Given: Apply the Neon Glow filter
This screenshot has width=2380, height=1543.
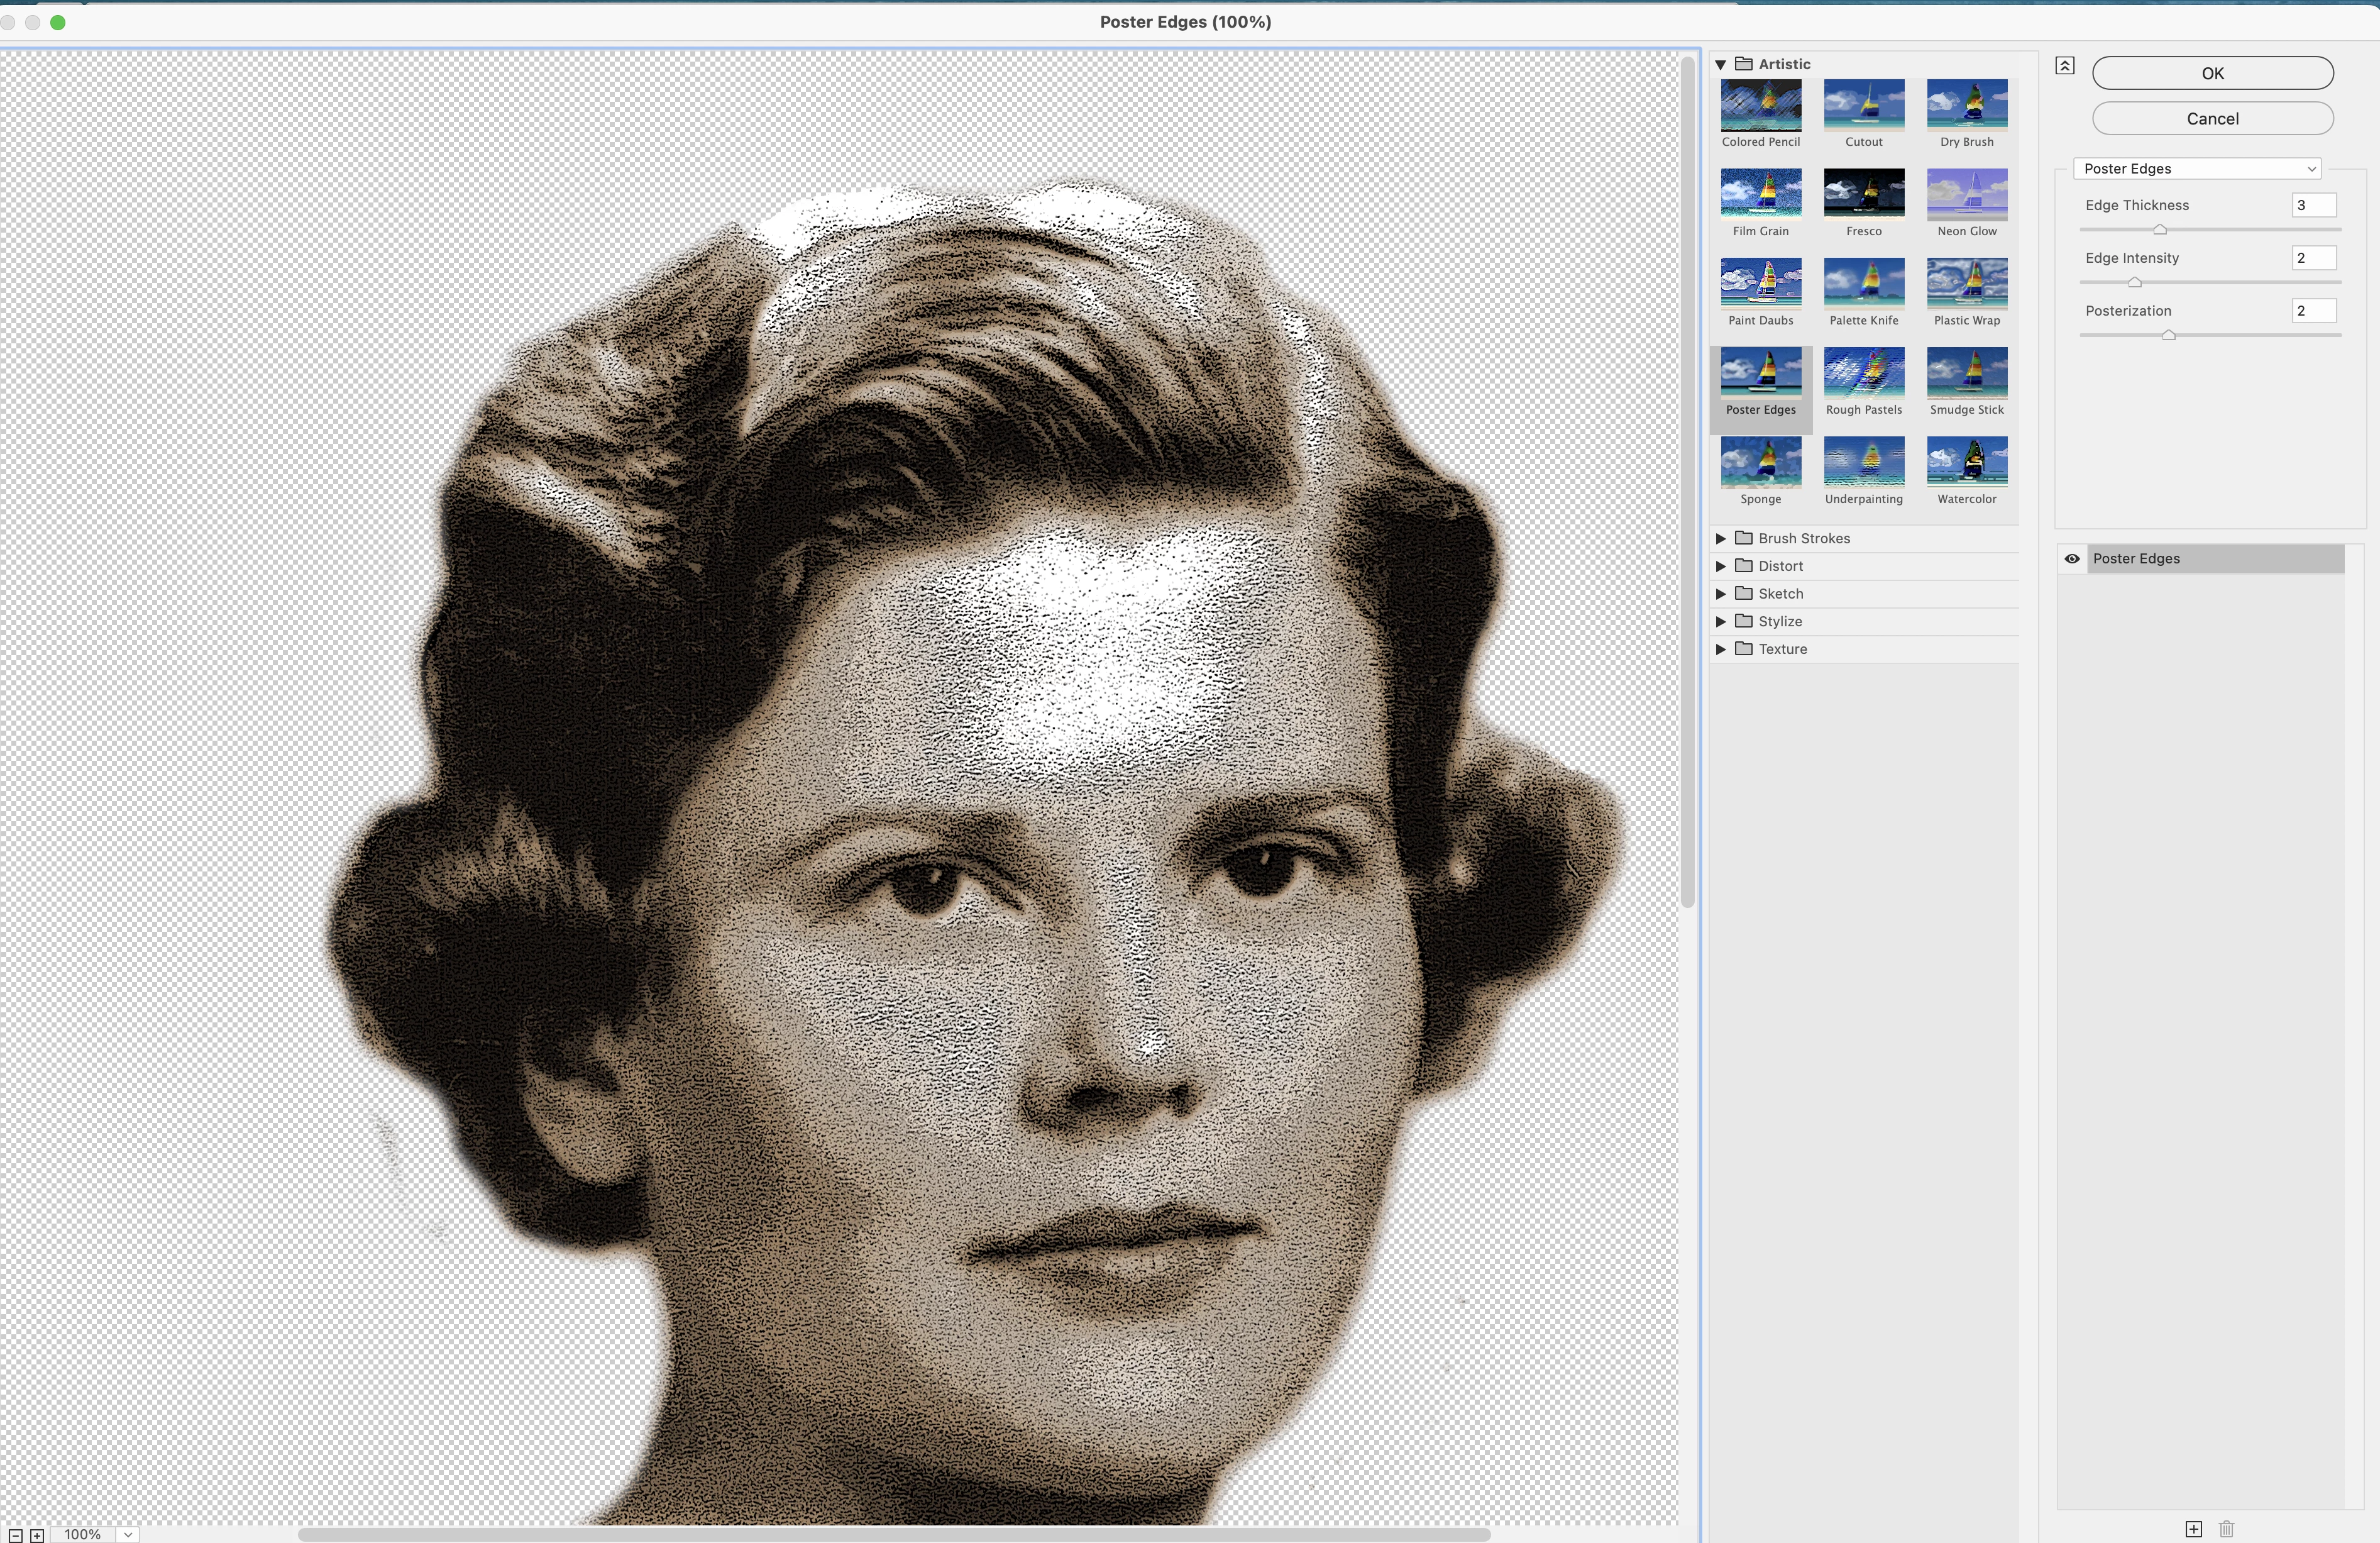Looking at the screenshot, I should (1966, 194).
